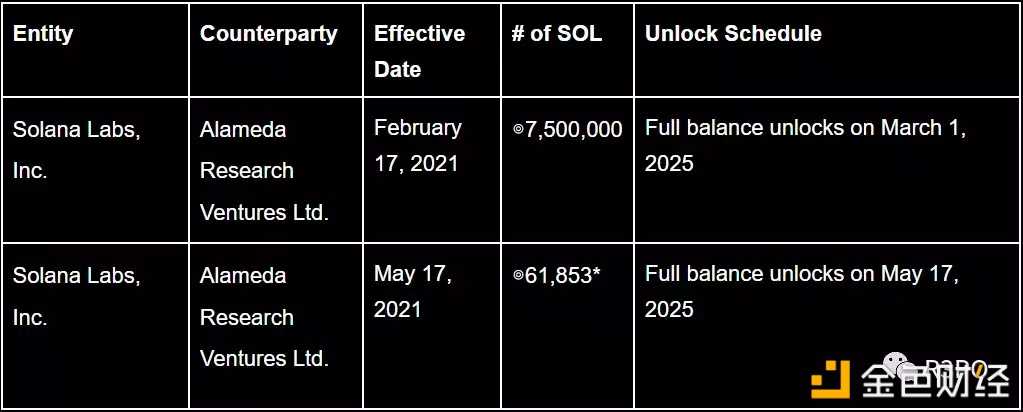Click the SOL symbol before 7,500,000

[x=518, y=130]
